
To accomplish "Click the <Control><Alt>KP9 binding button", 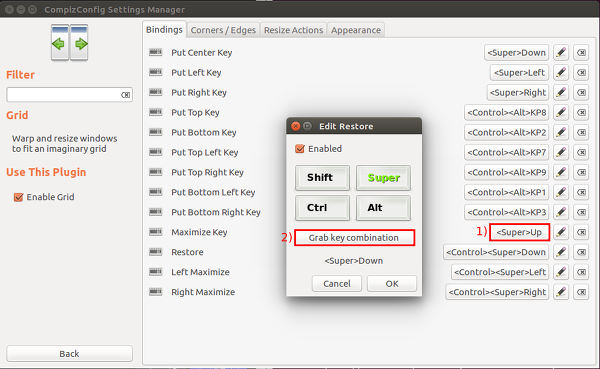I will tap(507, 172).
